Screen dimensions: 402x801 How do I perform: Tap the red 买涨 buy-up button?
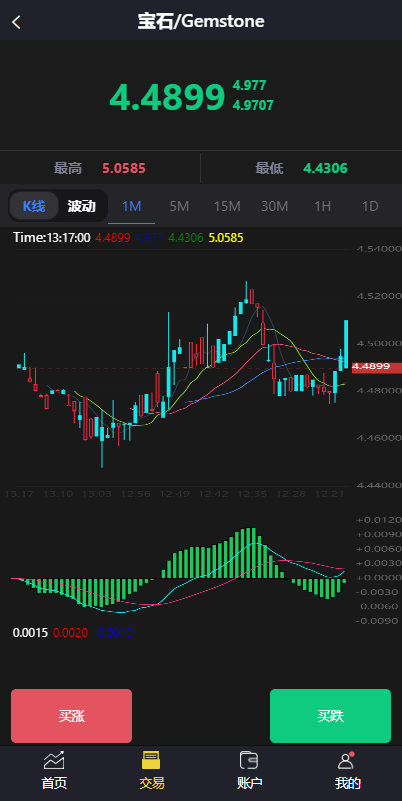pos(72,716)
